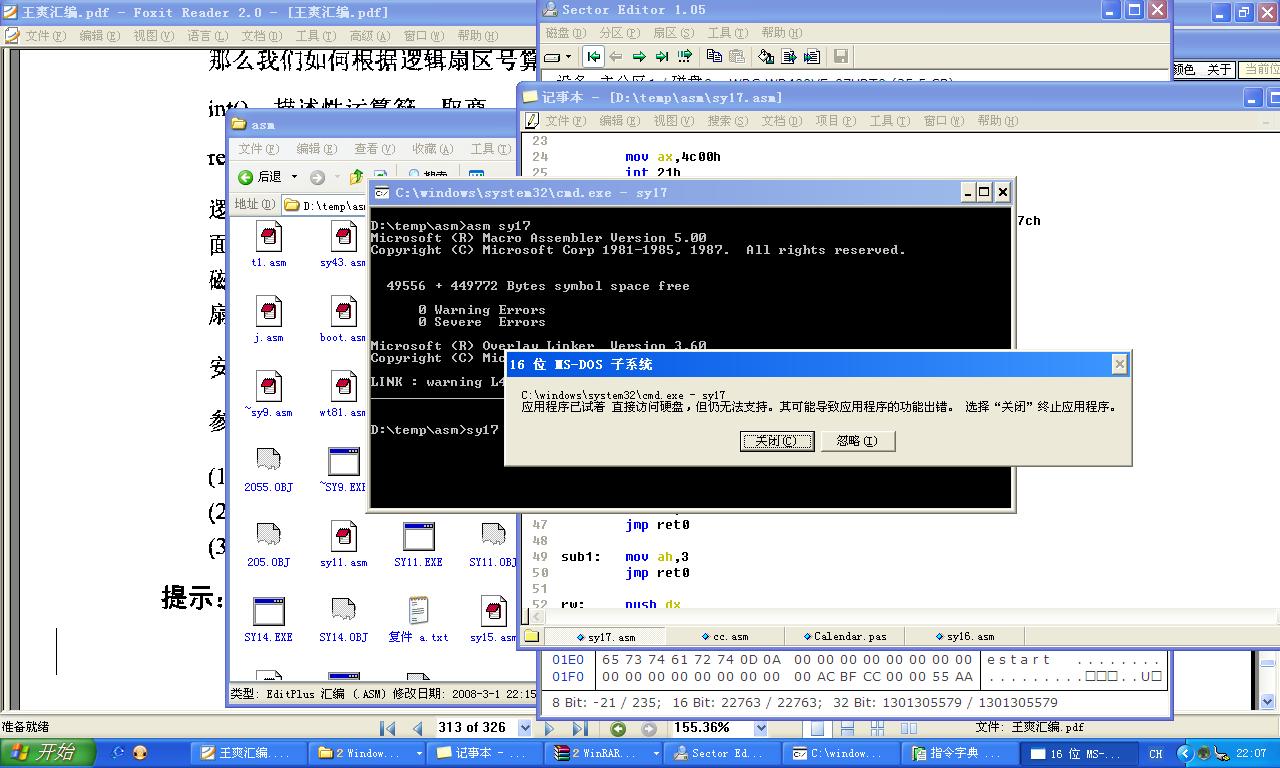This screenshot has width=1280, height=768.
Task: Switch to 王爽汇编 taskbar button
Action: 248,753
